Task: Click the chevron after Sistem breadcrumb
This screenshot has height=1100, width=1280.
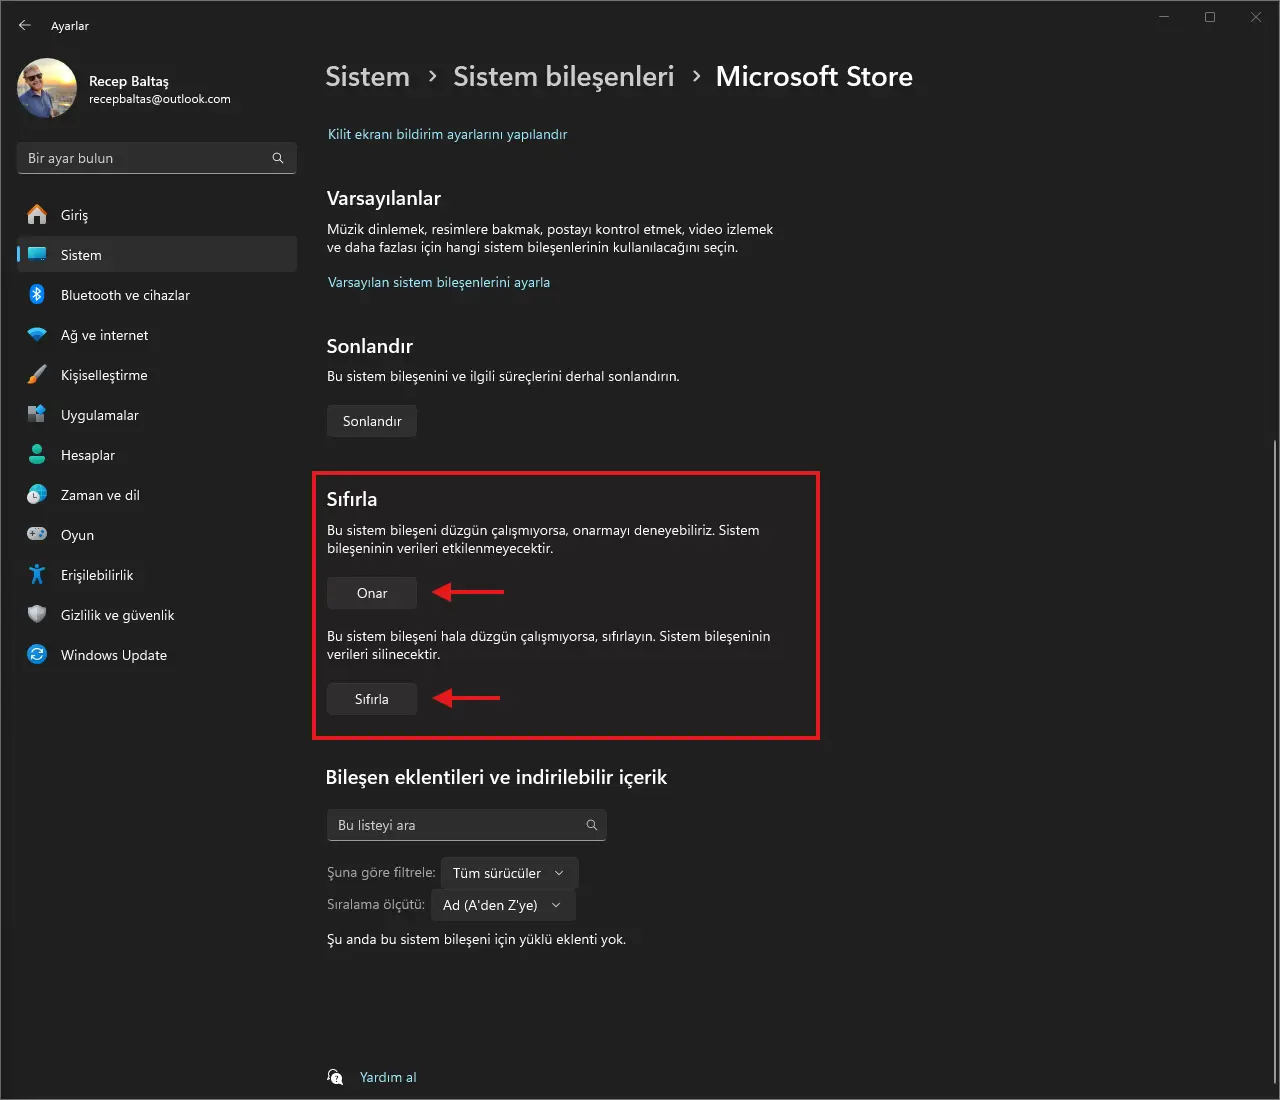Action: [x=432, y=76]
